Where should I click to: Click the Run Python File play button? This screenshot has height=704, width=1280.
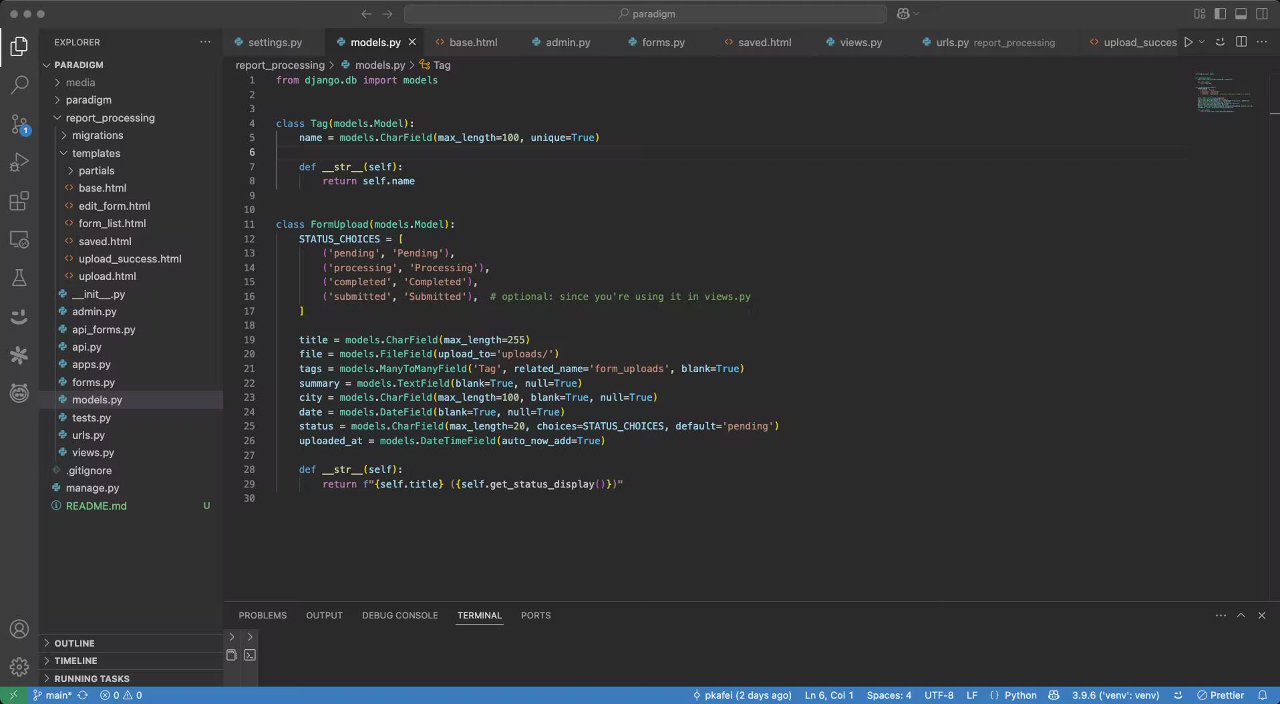1188,42
